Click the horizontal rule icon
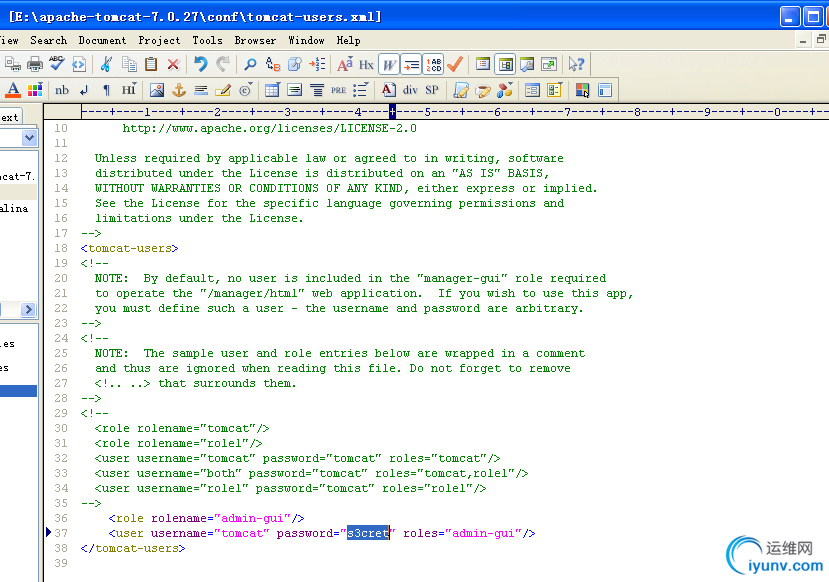The width and height of the screenshot is (829, 582). click(x=201, y=90)
